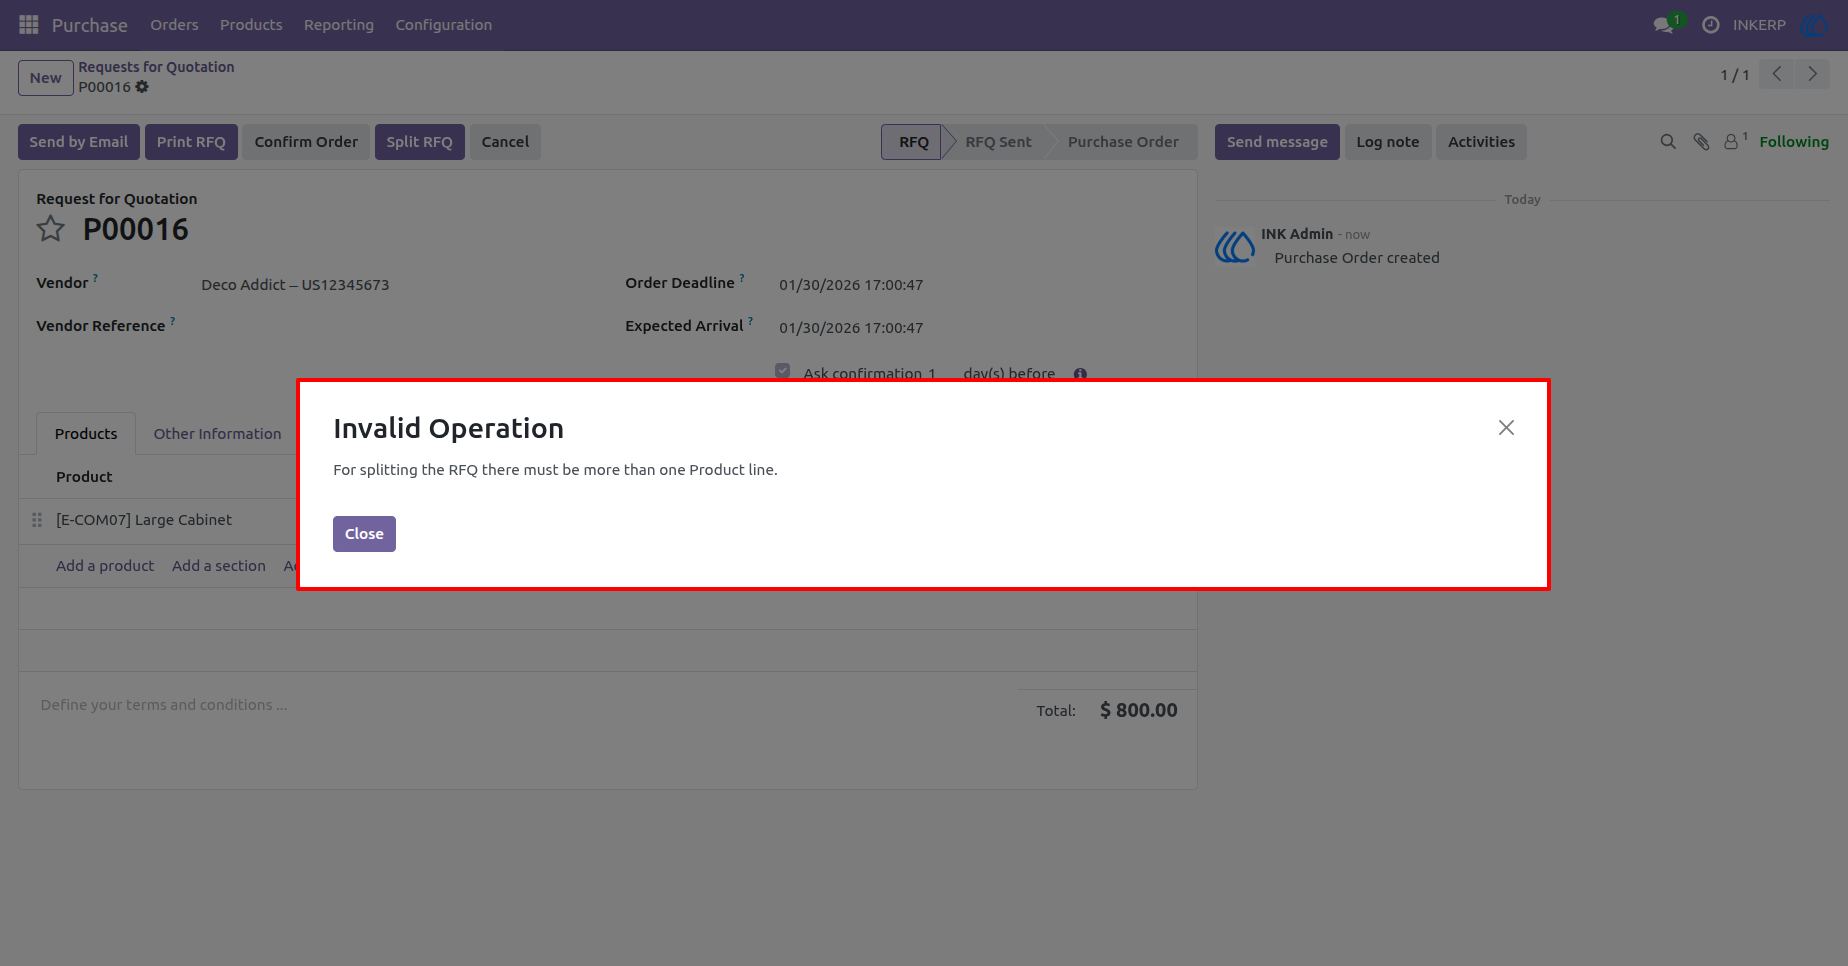Click Log note button
This screenshot has height=966, width=1848.
1388,142
